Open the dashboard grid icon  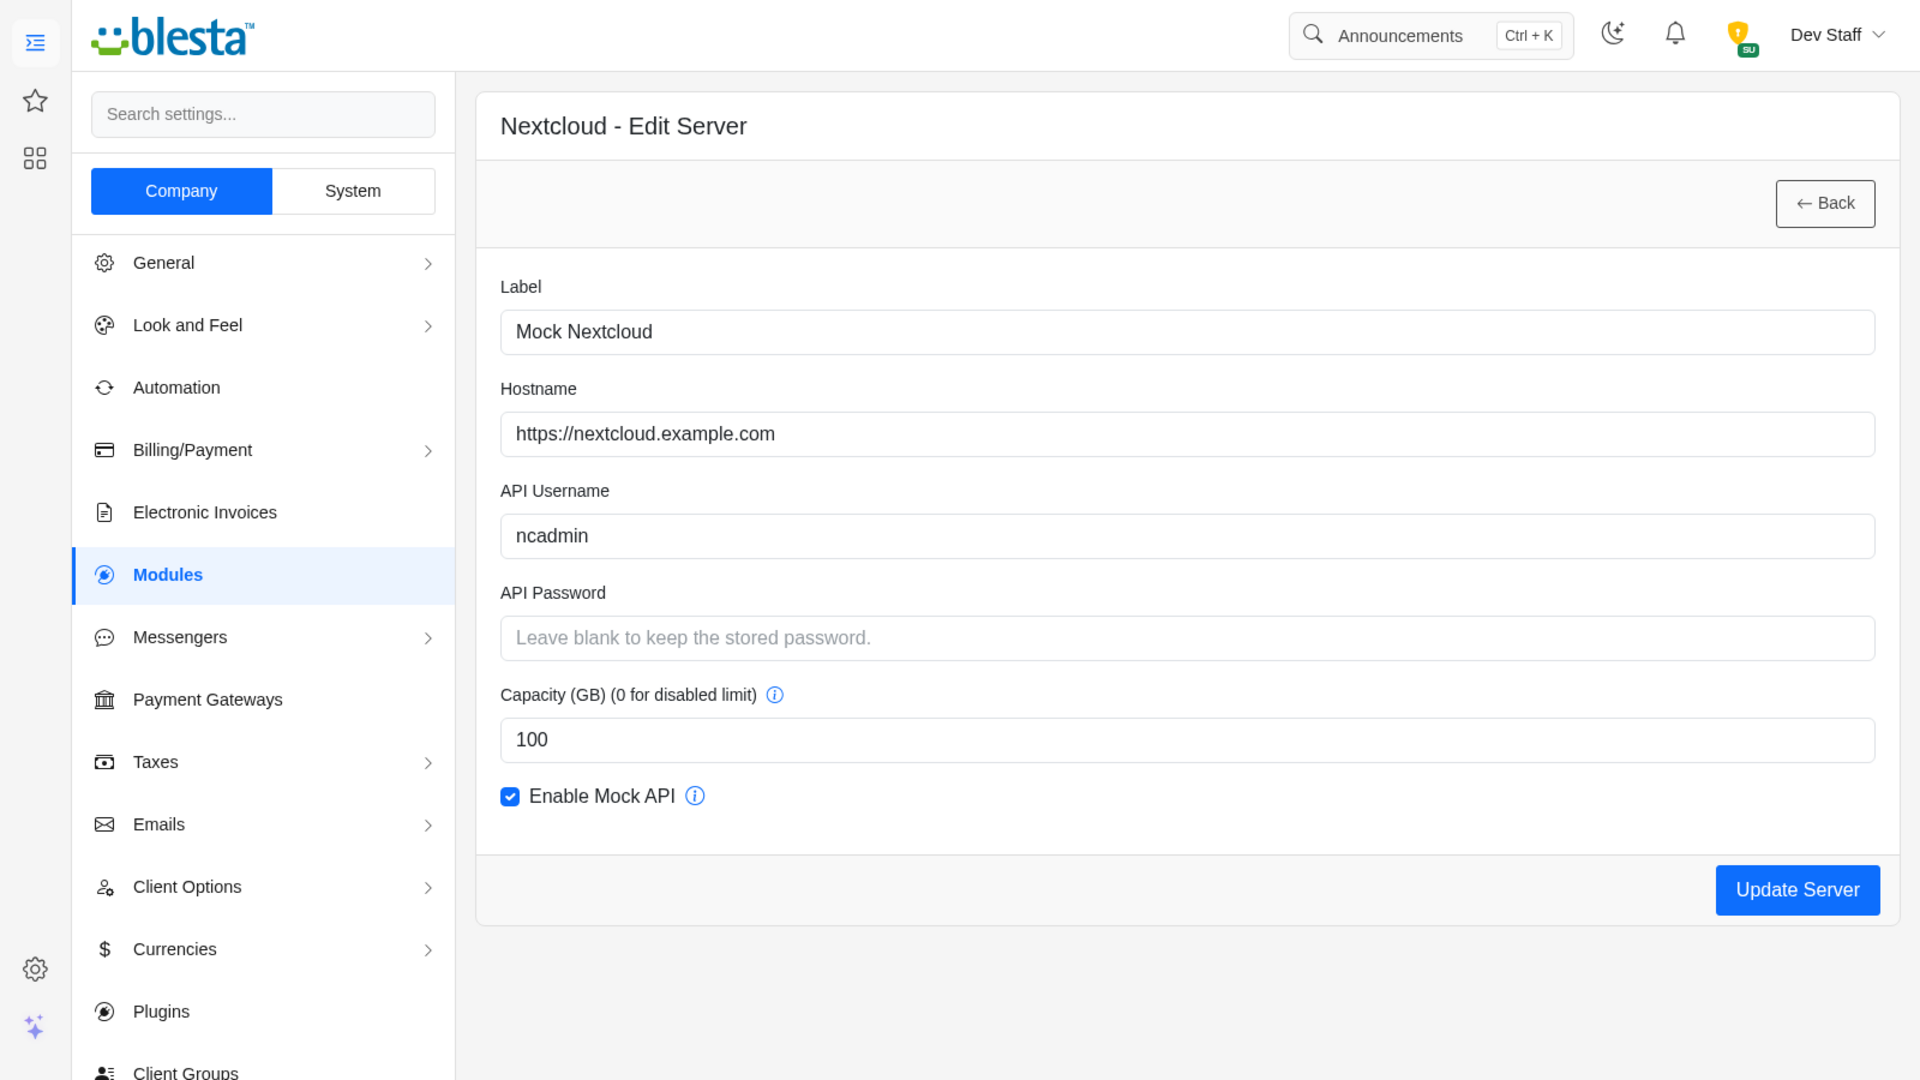pyautogui.click(x=35, y=158)
